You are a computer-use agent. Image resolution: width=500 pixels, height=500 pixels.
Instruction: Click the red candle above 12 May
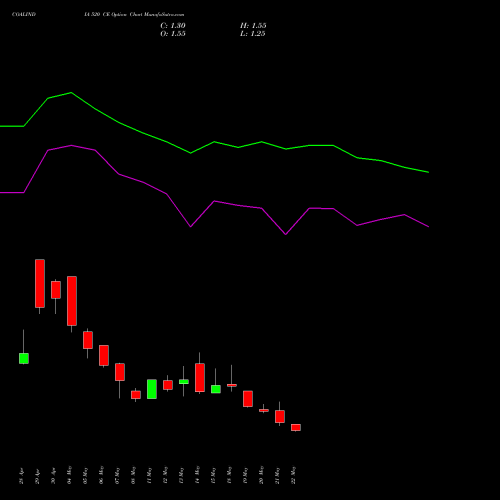(168, 385)
